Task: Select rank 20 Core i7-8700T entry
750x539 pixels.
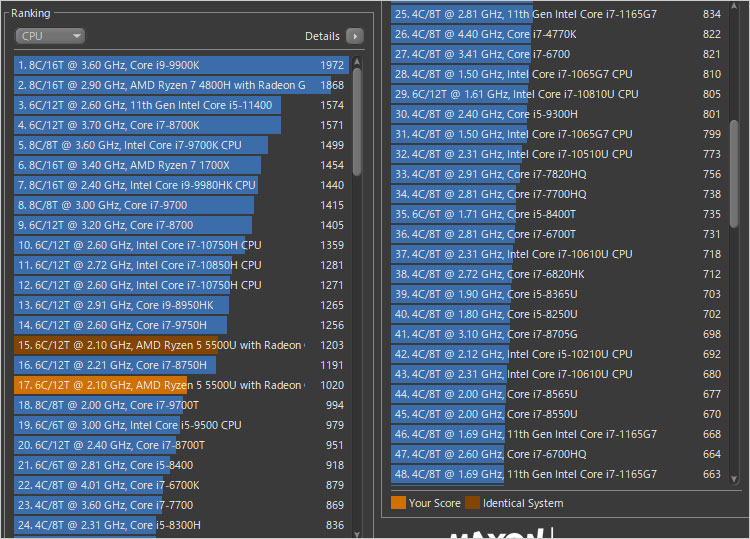Action: (x=182, y=445)
